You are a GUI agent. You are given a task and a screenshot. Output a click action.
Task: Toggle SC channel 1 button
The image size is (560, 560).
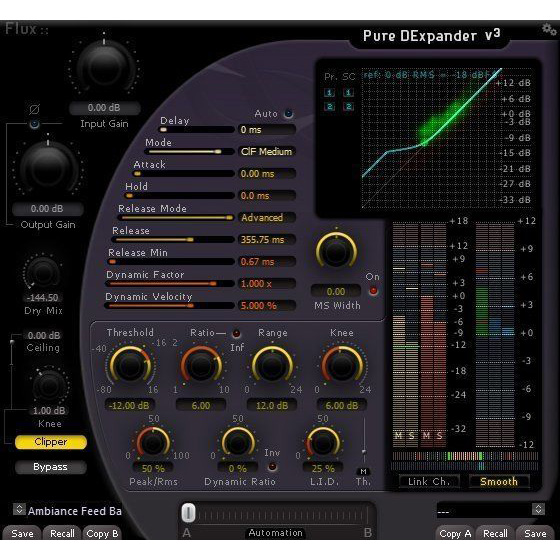348,93
